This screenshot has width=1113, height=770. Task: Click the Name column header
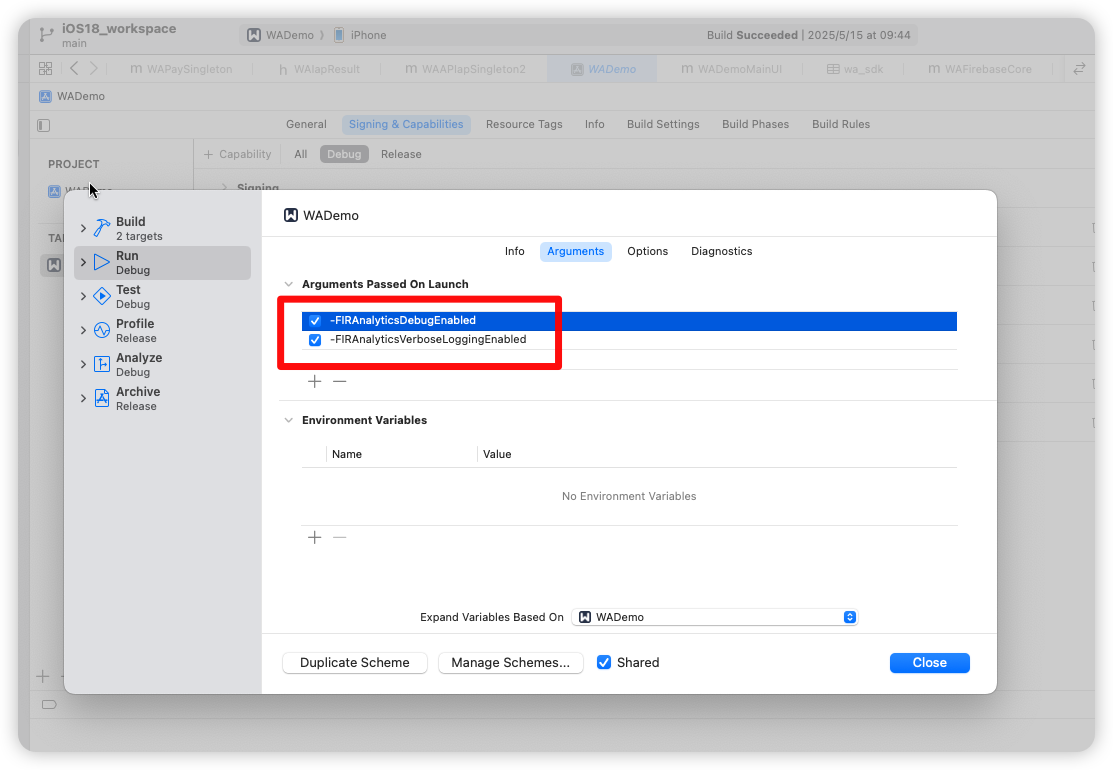pyautogui.click(x=346, y=454)
